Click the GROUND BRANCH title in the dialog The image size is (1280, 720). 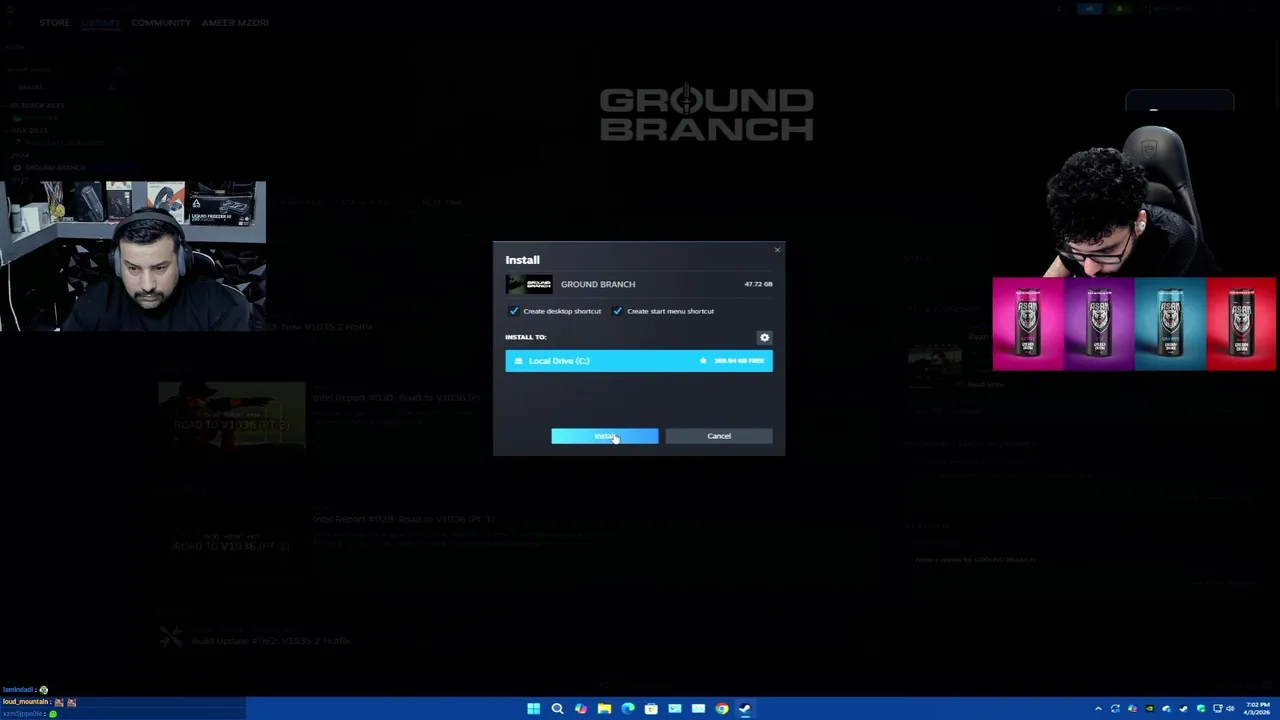tap(598, 284)
